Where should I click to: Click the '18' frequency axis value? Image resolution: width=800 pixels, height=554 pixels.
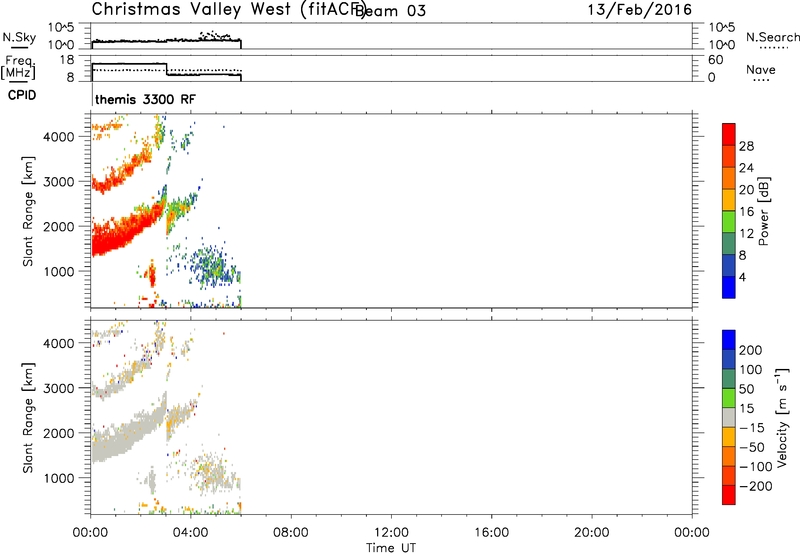click(67, 60)
